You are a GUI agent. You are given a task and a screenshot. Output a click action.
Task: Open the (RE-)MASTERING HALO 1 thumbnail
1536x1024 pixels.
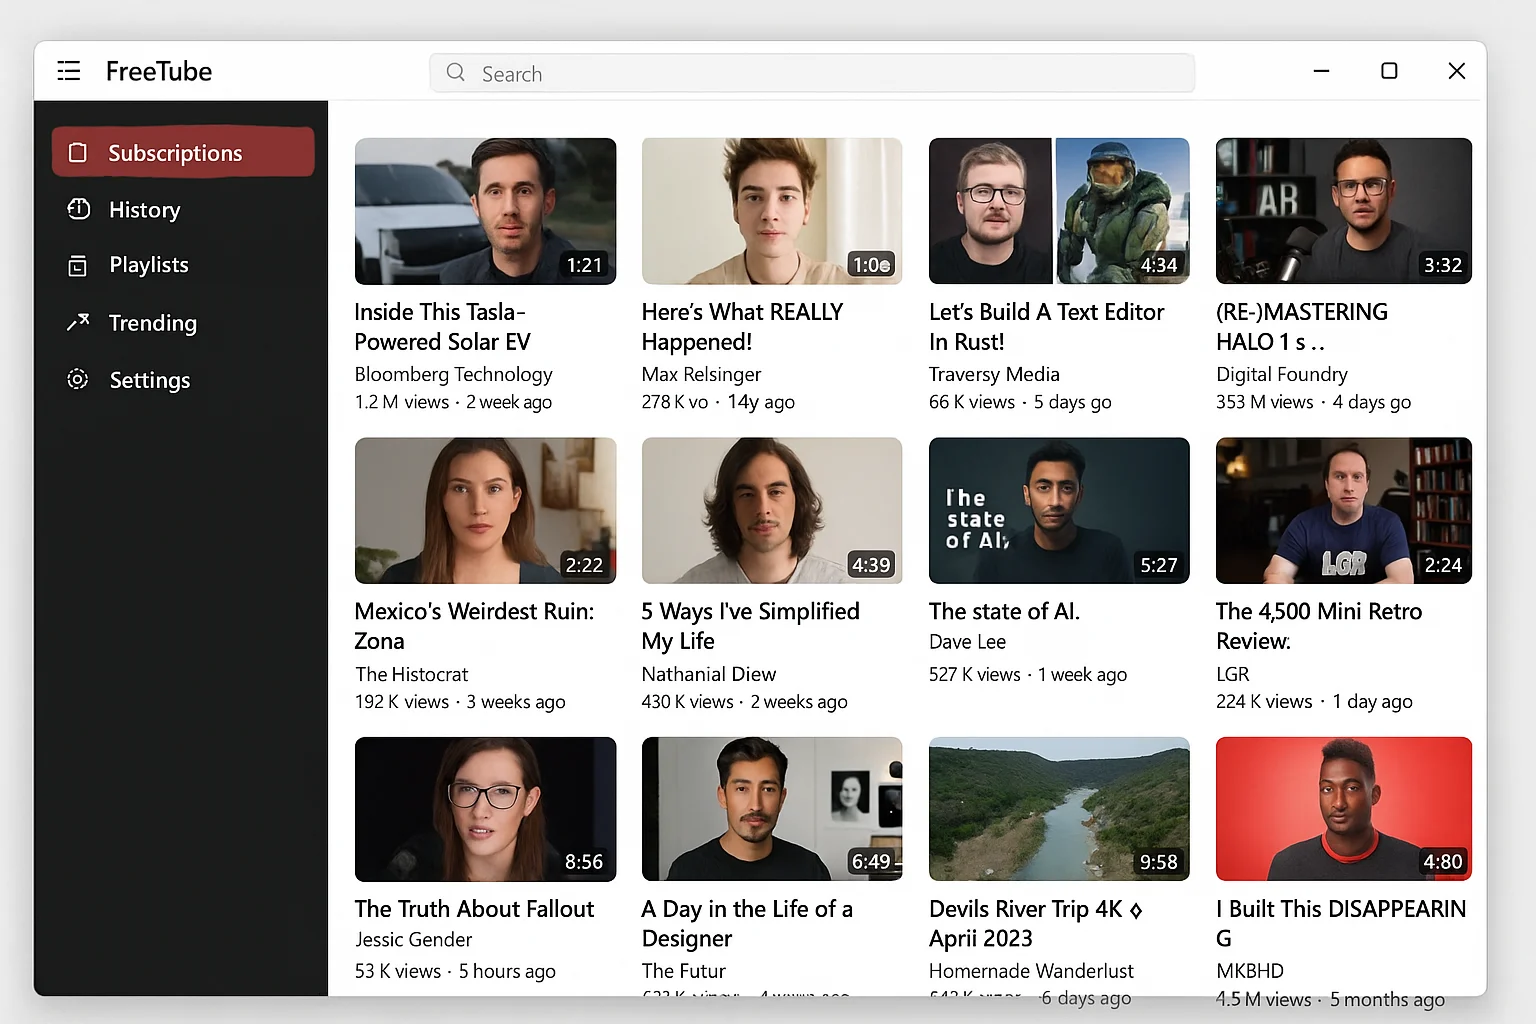pos(1344,211)
